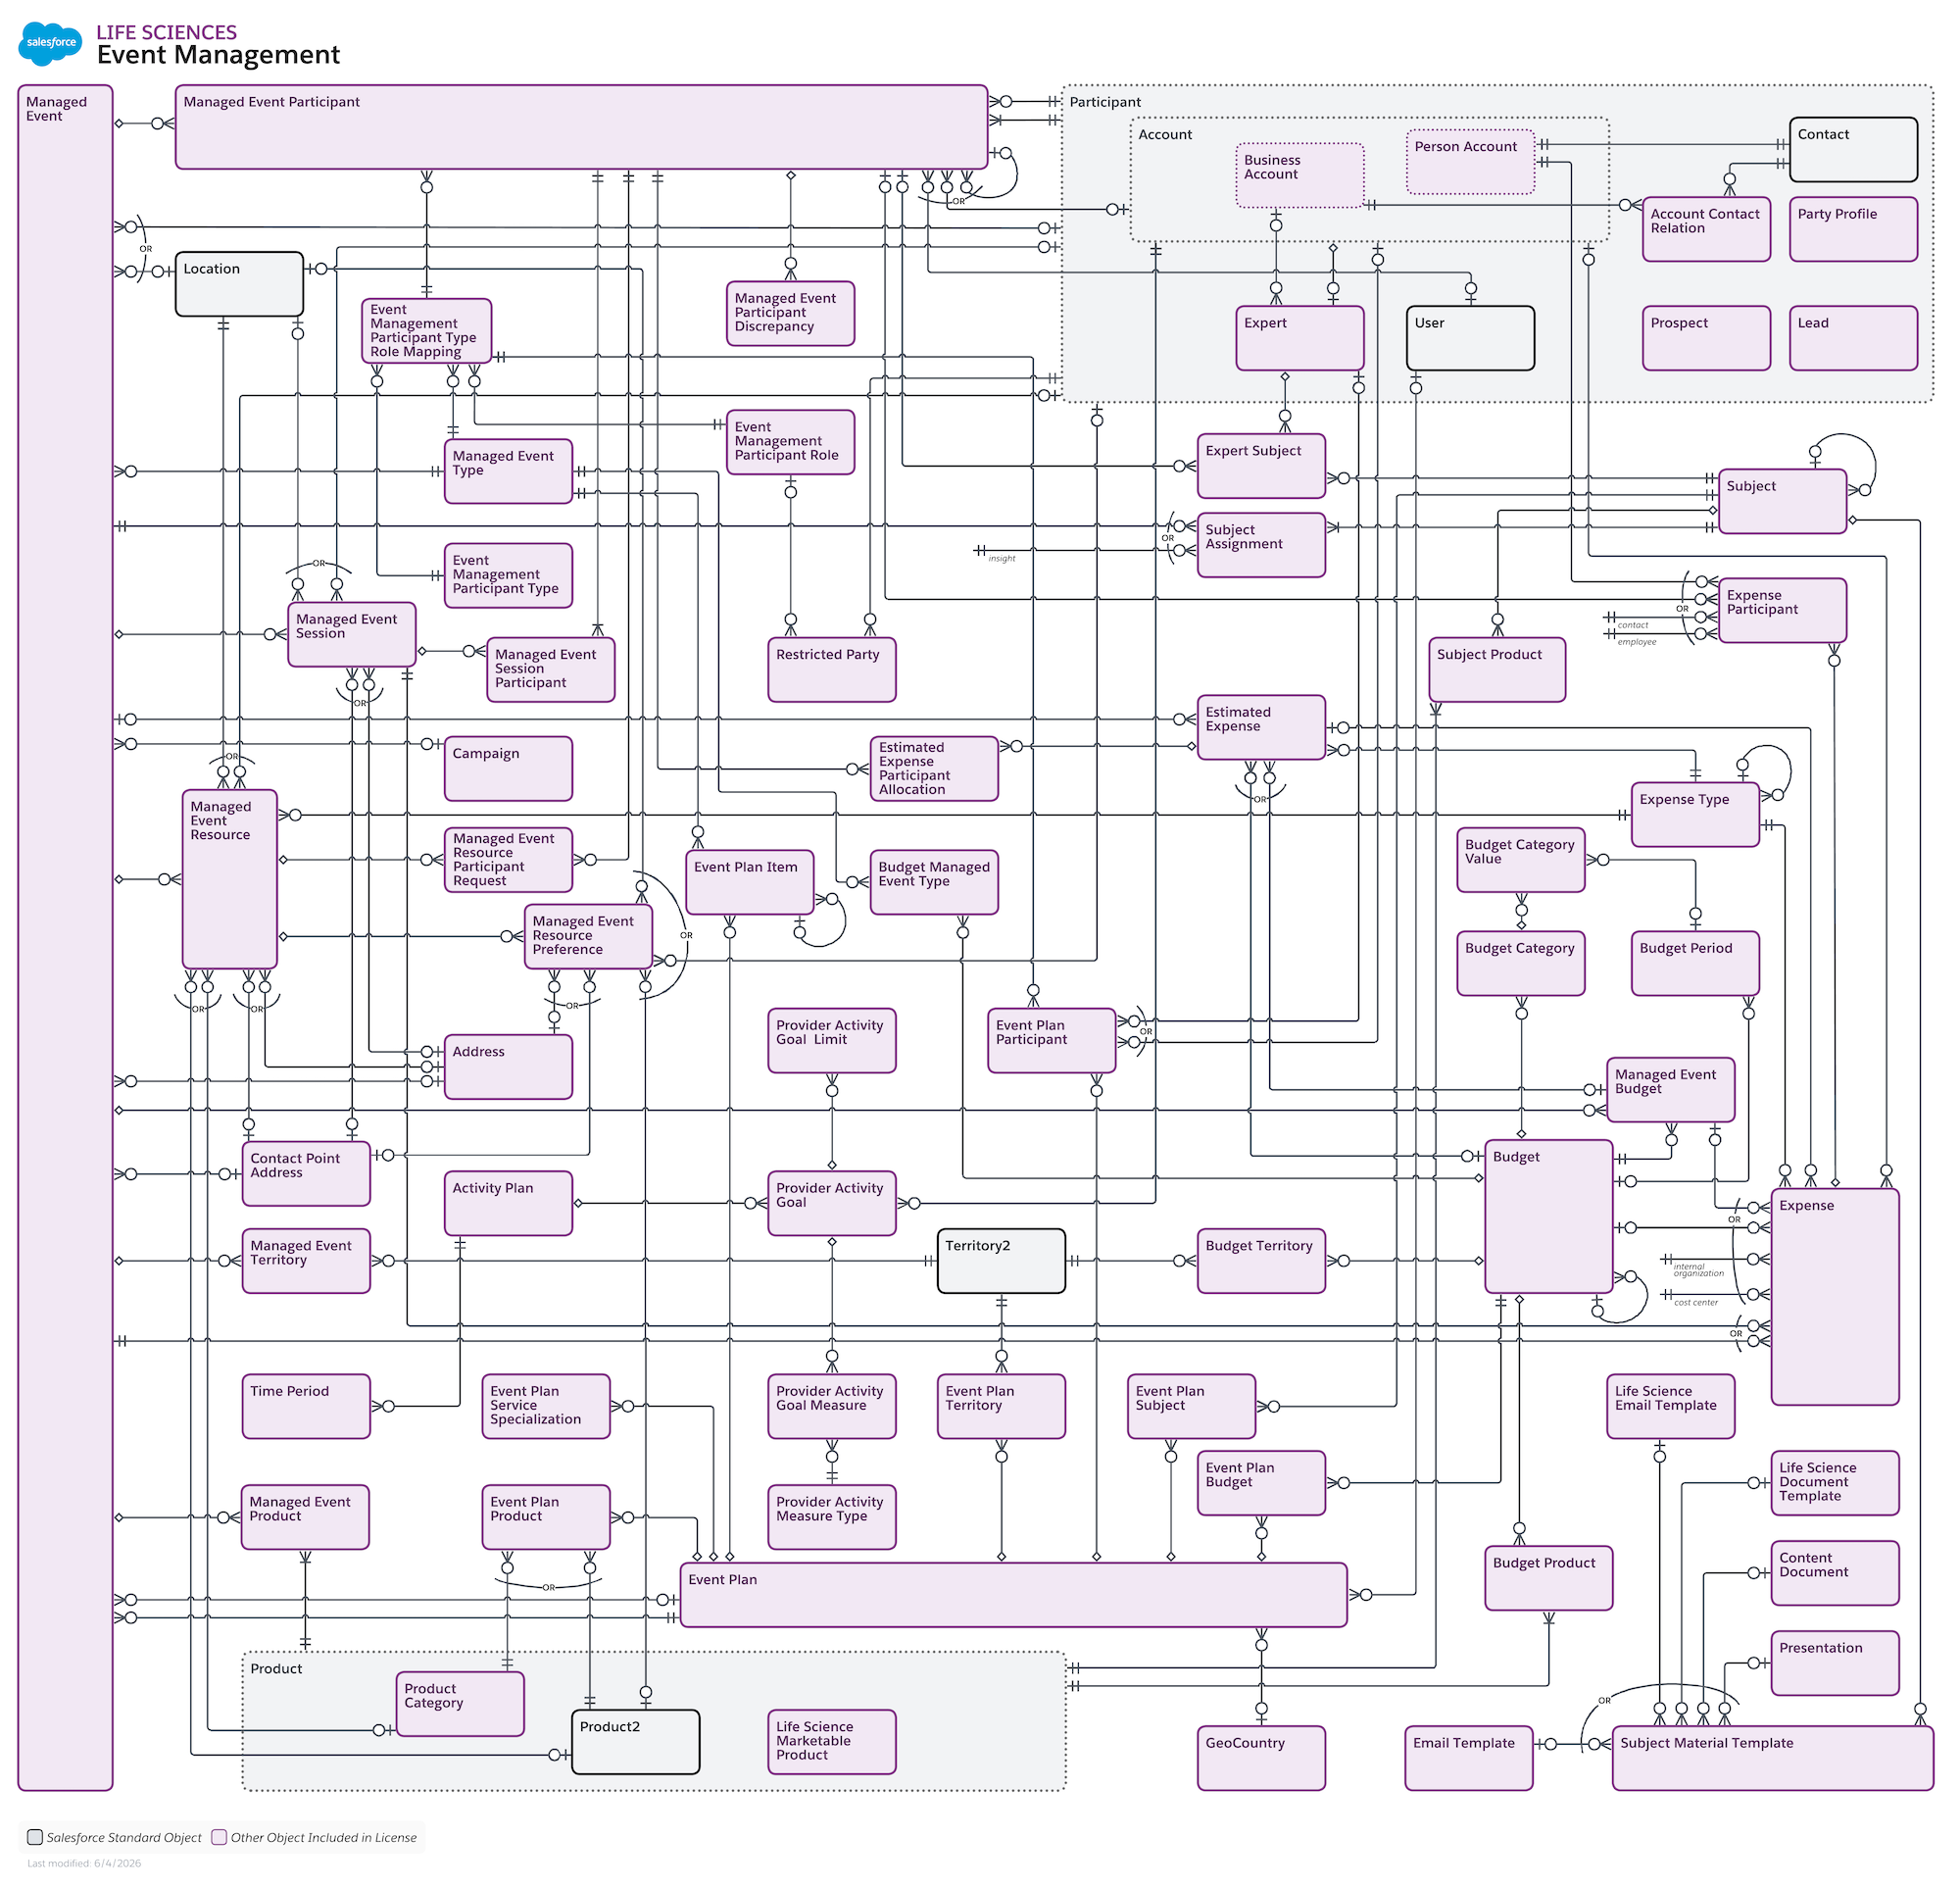Image resolution: width=1960 pixels, height=1887 pixels.
Task: Click the 'Managed Event Type' entity
Action: [508, 471]
